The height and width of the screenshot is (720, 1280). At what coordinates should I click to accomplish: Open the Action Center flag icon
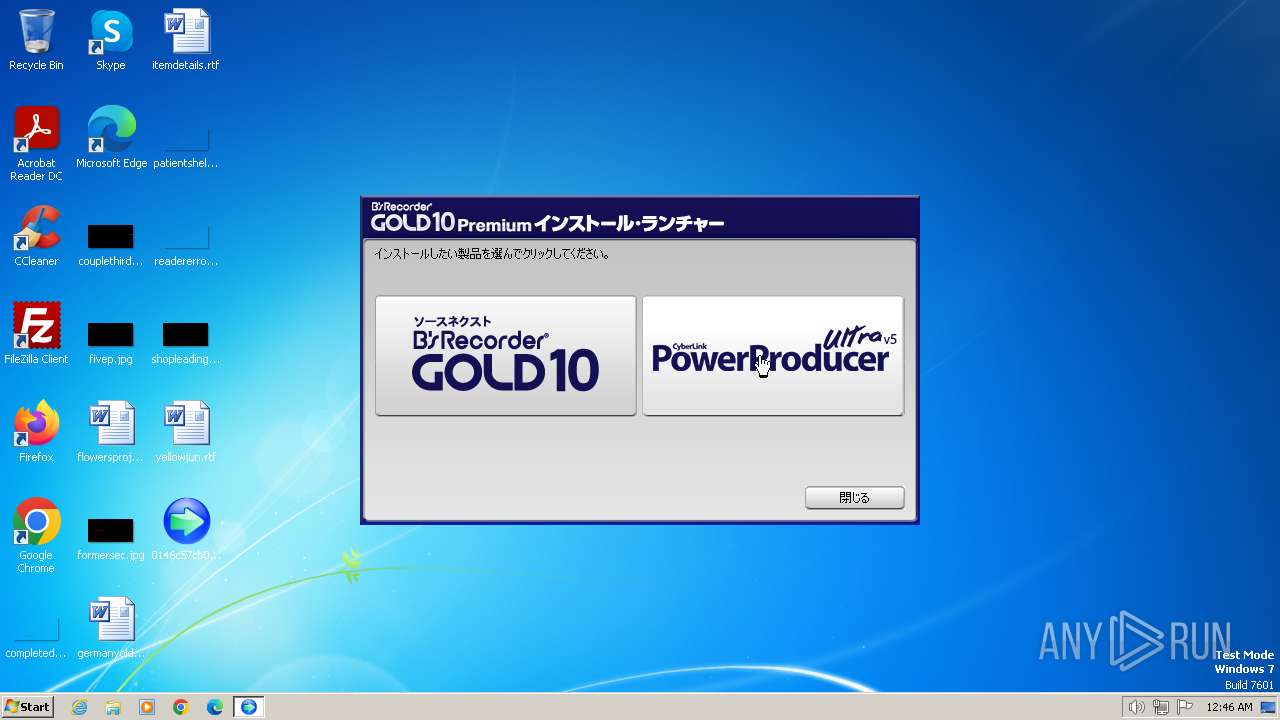click(x=1185, y=707)
